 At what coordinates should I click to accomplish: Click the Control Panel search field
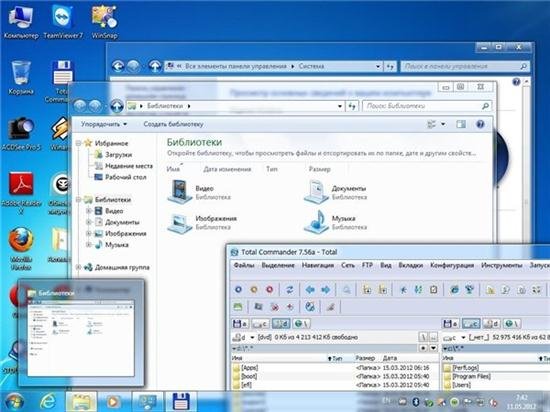464,66
